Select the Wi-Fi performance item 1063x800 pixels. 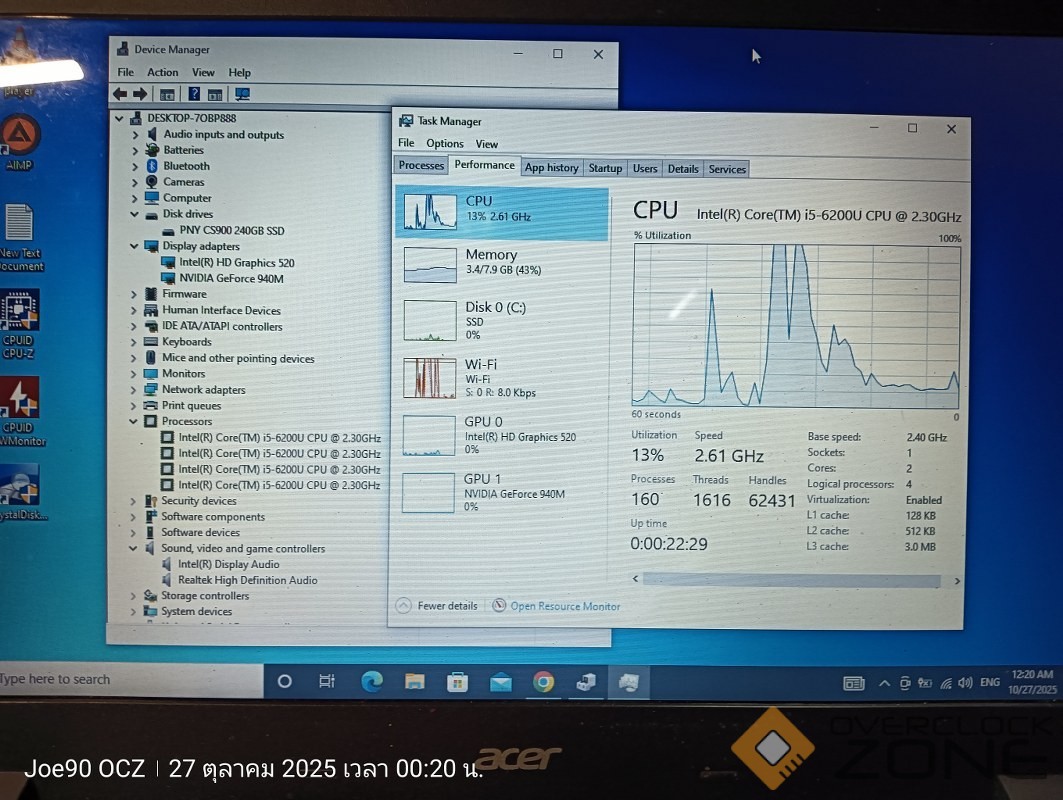coord(502,378)
